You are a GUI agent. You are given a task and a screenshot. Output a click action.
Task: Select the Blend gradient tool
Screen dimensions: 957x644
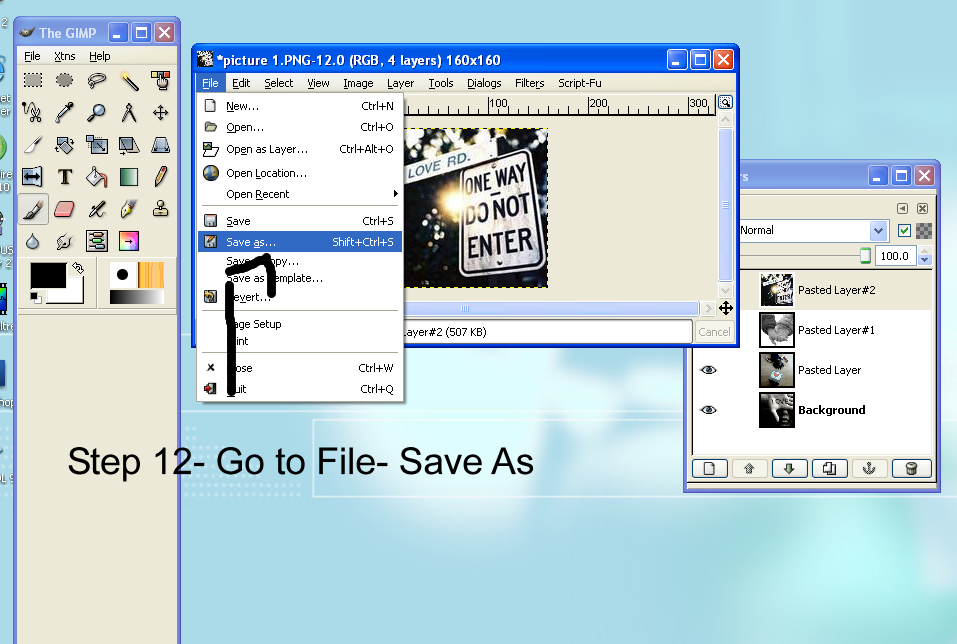pos(129,177)
